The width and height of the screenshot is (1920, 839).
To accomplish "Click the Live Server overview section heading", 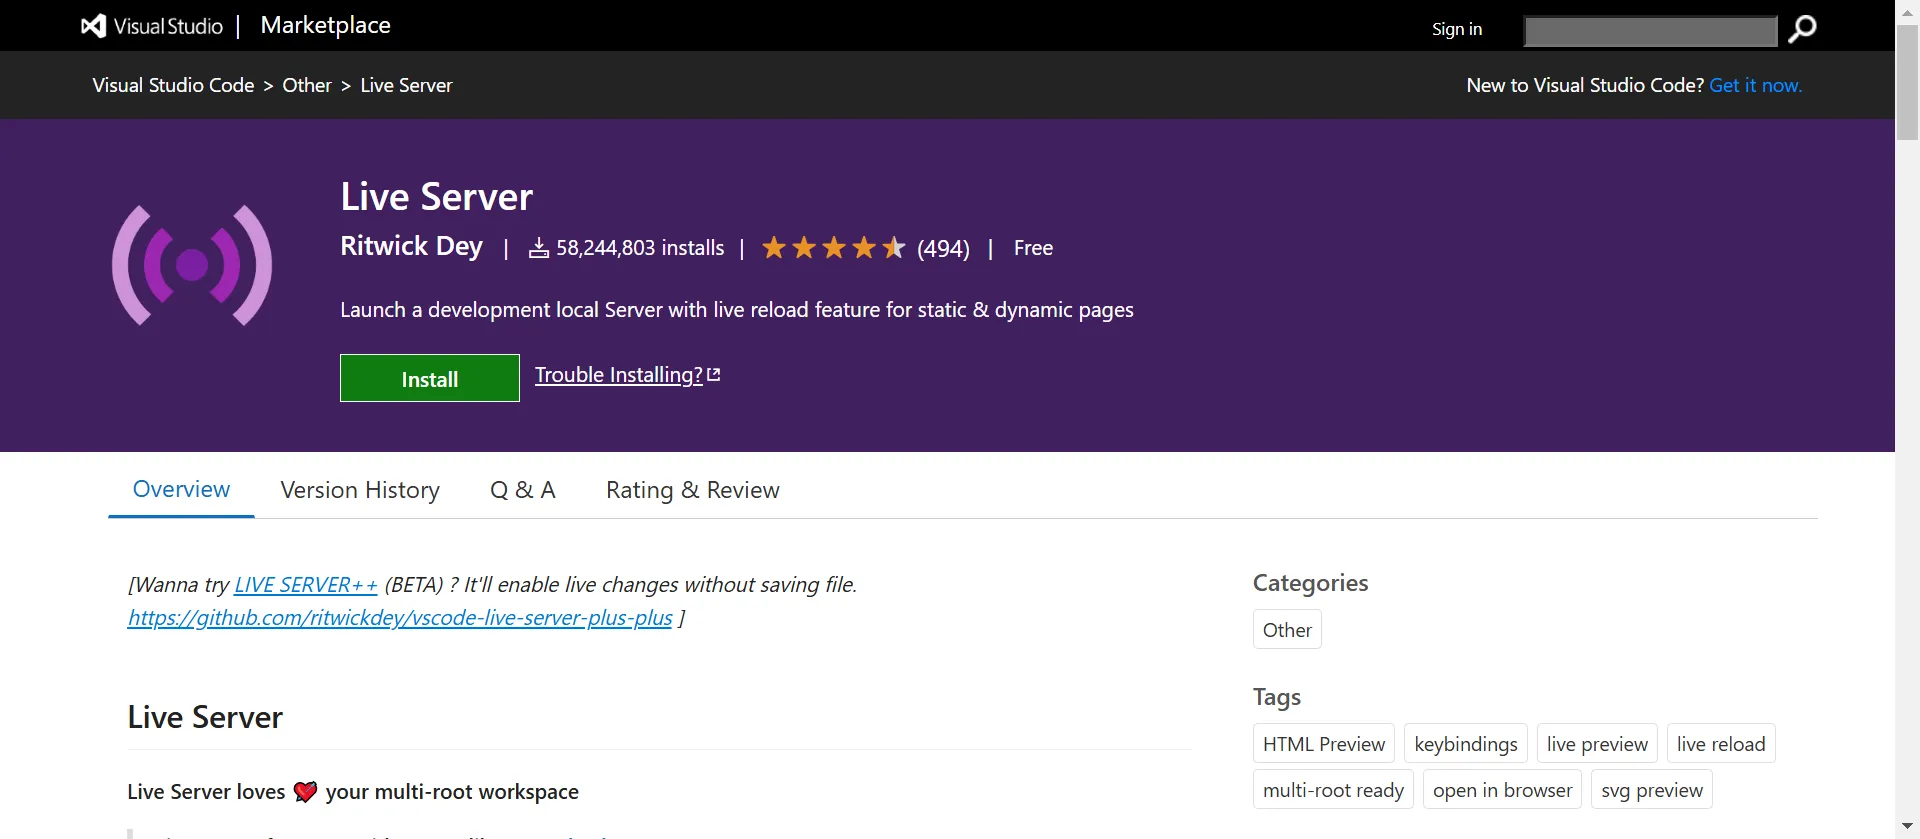I will (205, 717).
